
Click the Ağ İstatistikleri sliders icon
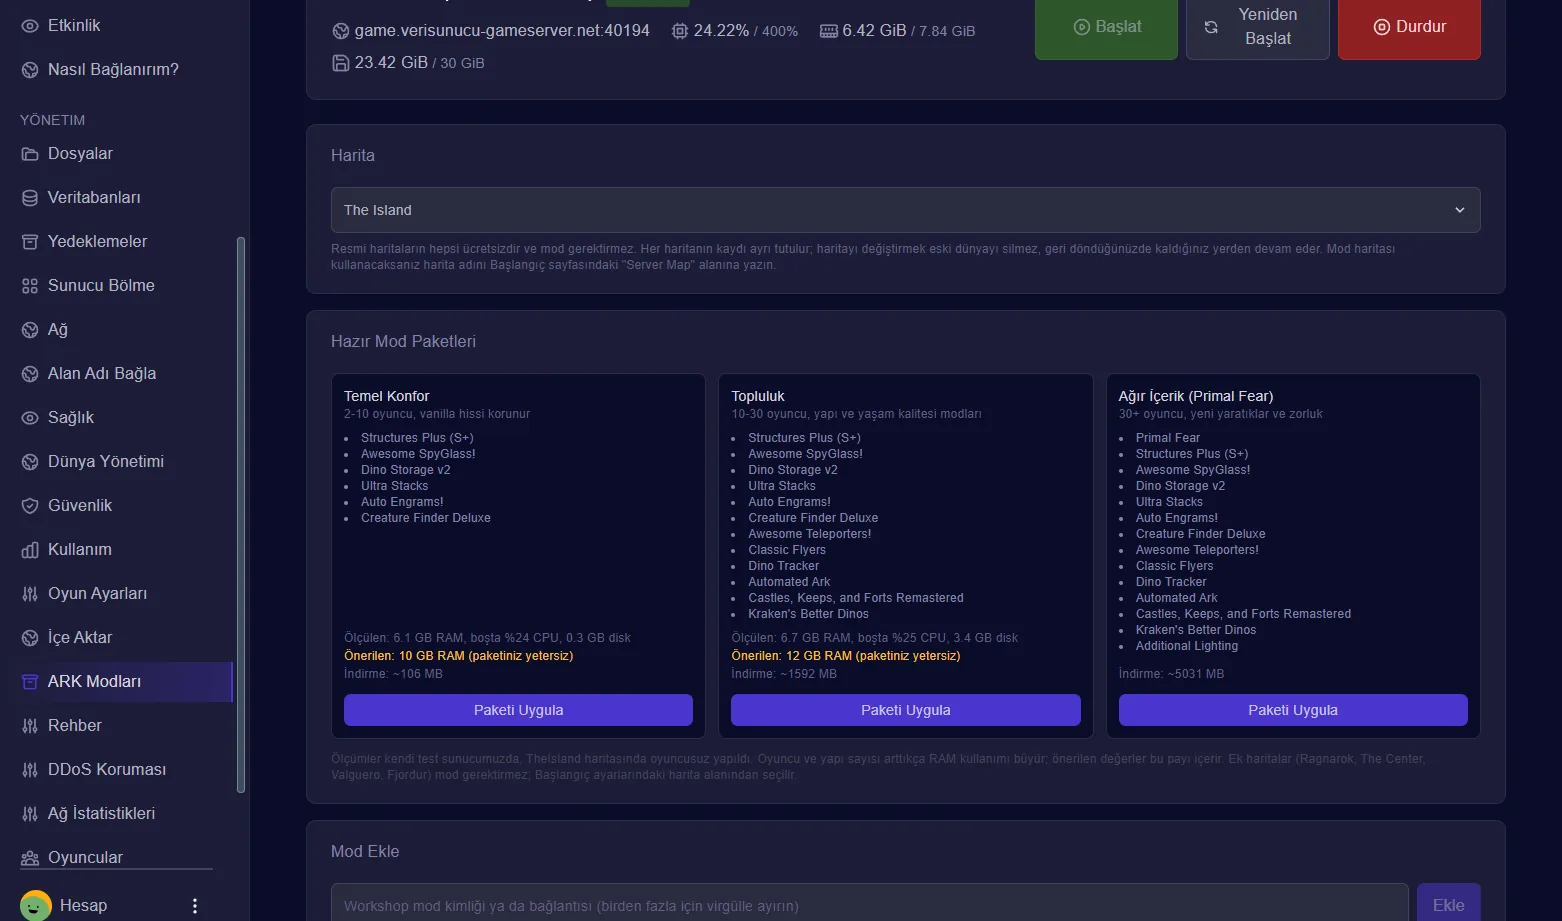click(30, 814)
